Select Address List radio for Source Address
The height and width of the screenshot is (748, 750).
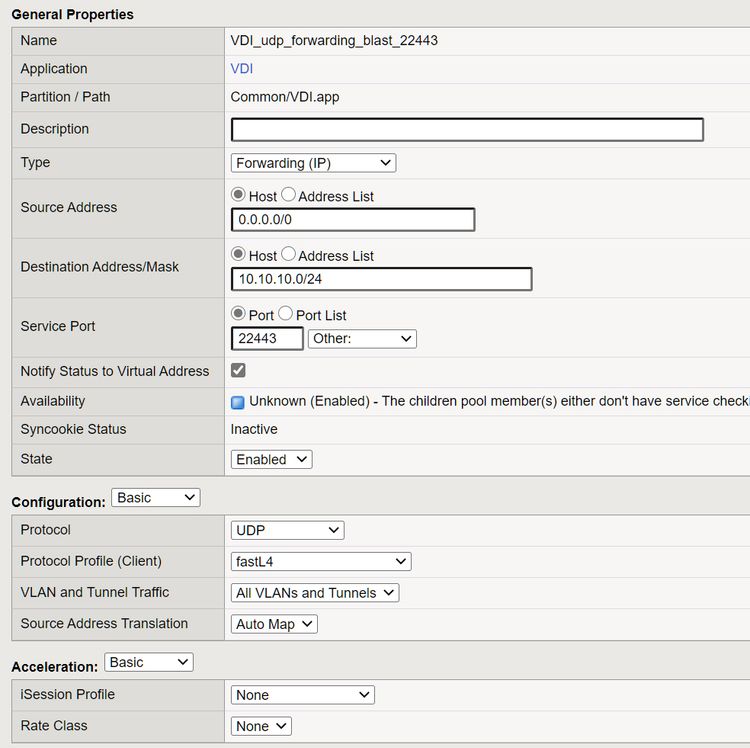click(288, 195)
